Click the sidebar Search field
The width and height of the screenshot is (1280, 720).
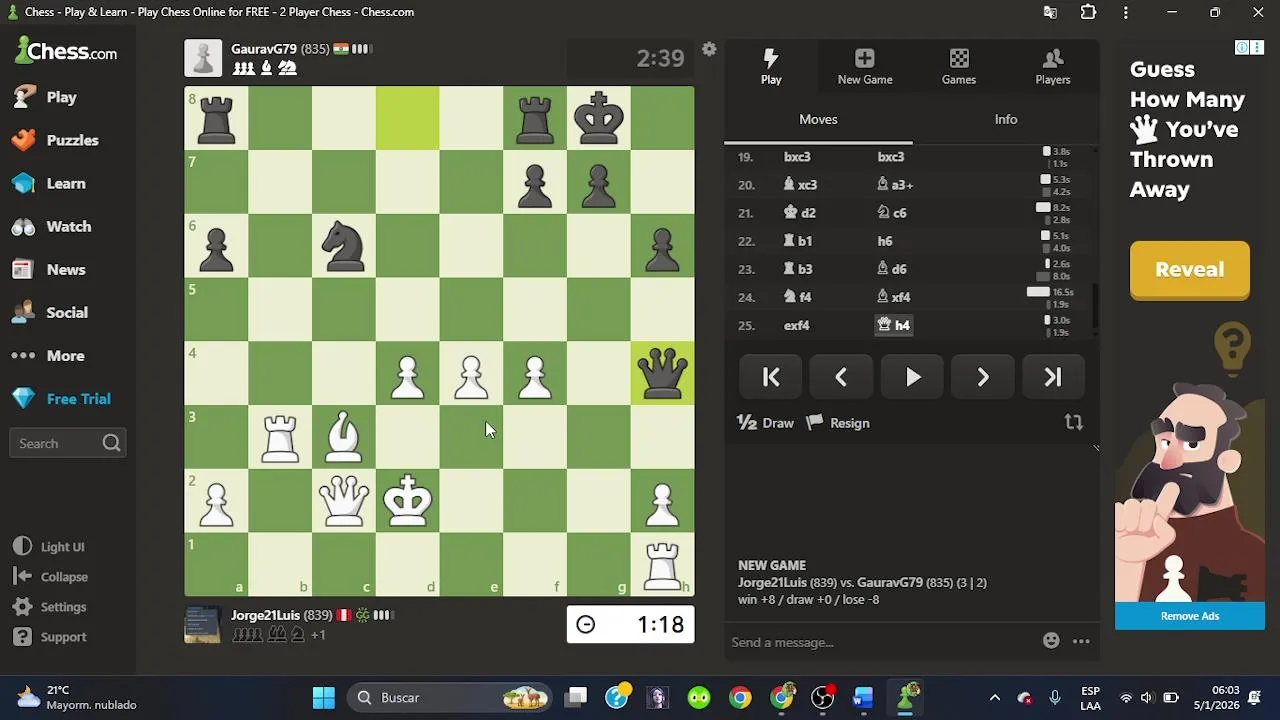(67, 443)
